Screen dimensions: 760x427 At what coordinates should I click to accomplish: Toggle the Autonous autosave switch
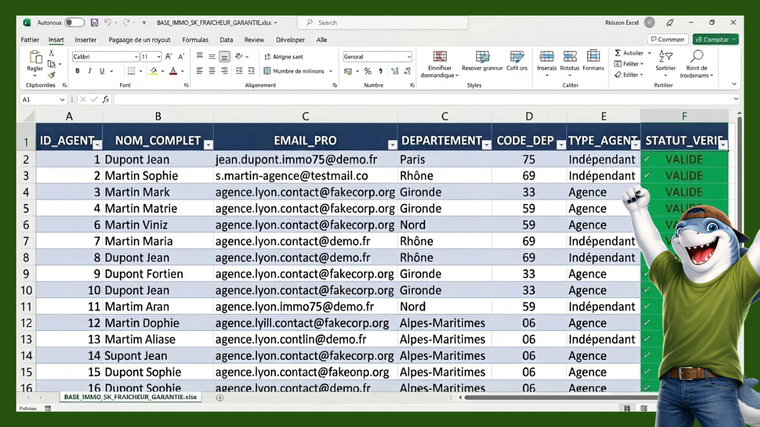(74, 22)
